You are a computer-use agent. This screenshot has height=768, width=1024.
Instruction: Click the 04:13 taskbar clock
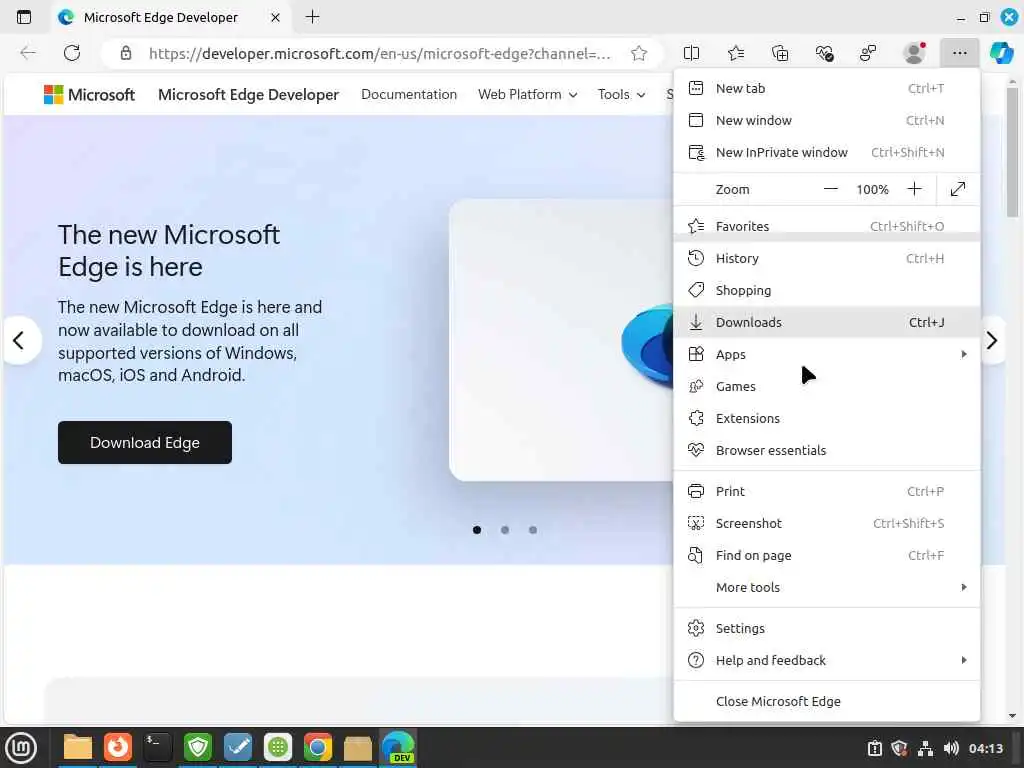[985, 748]
